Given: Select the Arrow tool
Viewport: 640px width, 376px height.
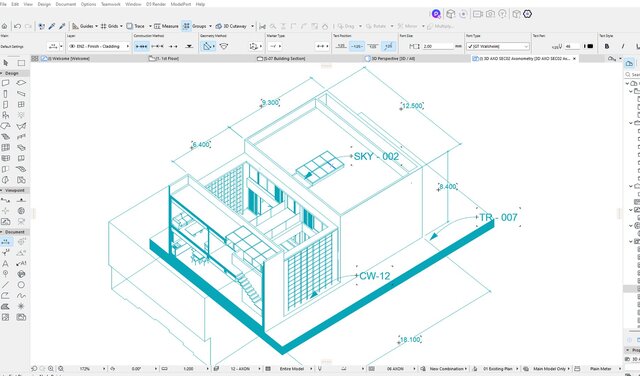Looking at the screenshot, I should [5, 63].
